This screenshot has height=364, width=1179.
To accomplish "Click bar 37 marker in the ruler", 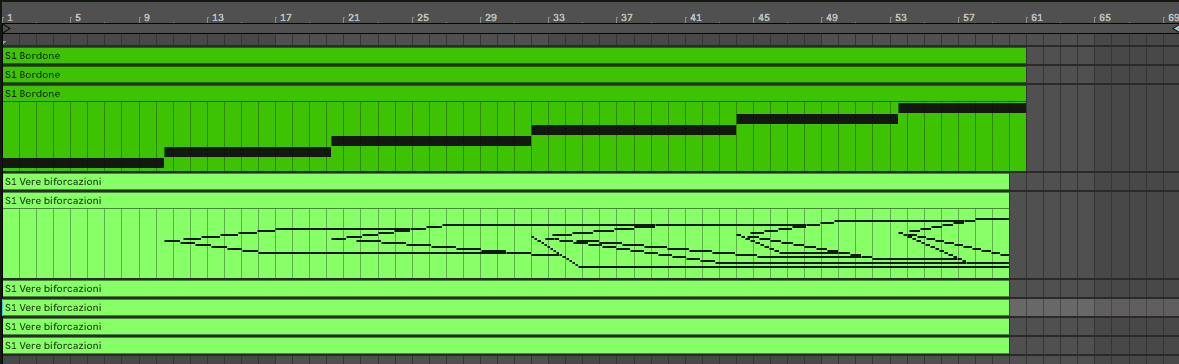I will [x=626, y=17].
